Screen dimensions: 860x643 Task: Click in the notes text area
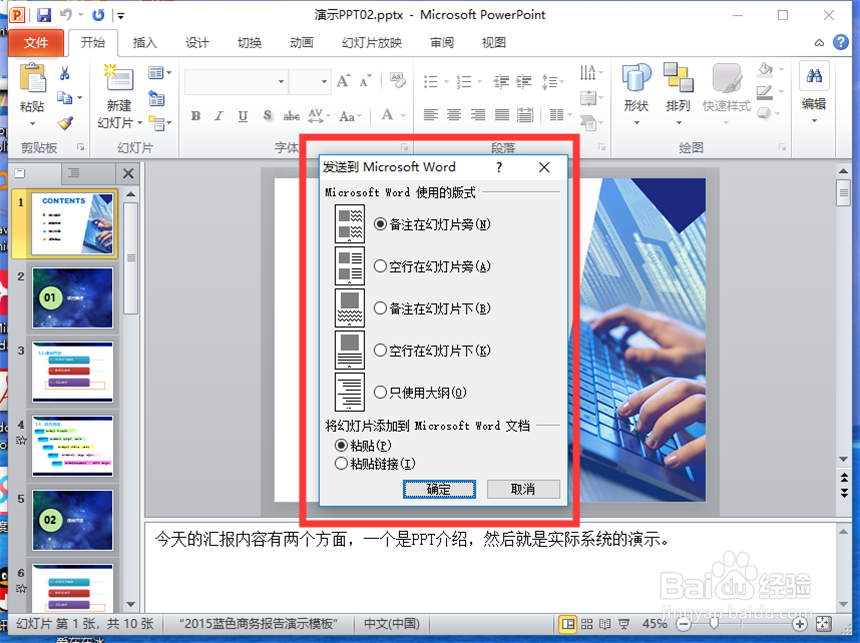pos(490,568)
